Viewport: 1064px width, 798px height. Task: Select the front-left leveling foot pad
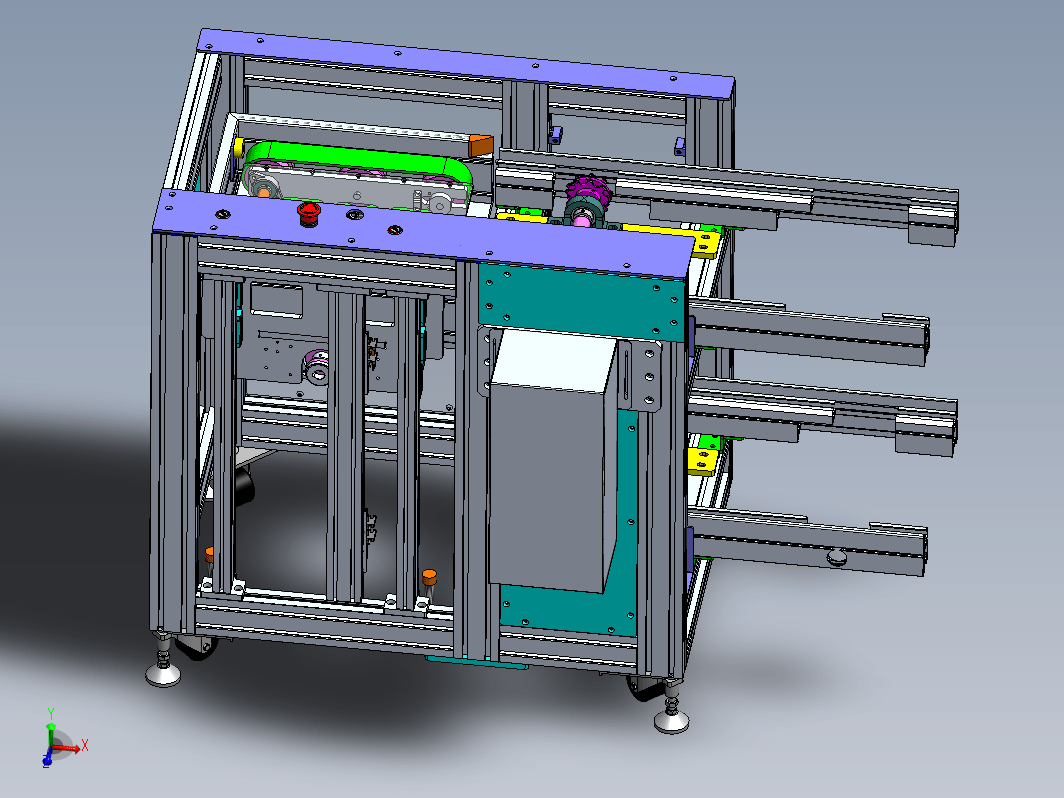pyautogui.click(x=164, y=674)
